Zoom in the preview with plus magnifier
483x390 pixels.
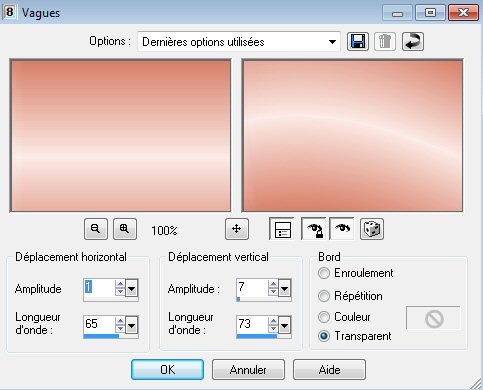[125, 229]
